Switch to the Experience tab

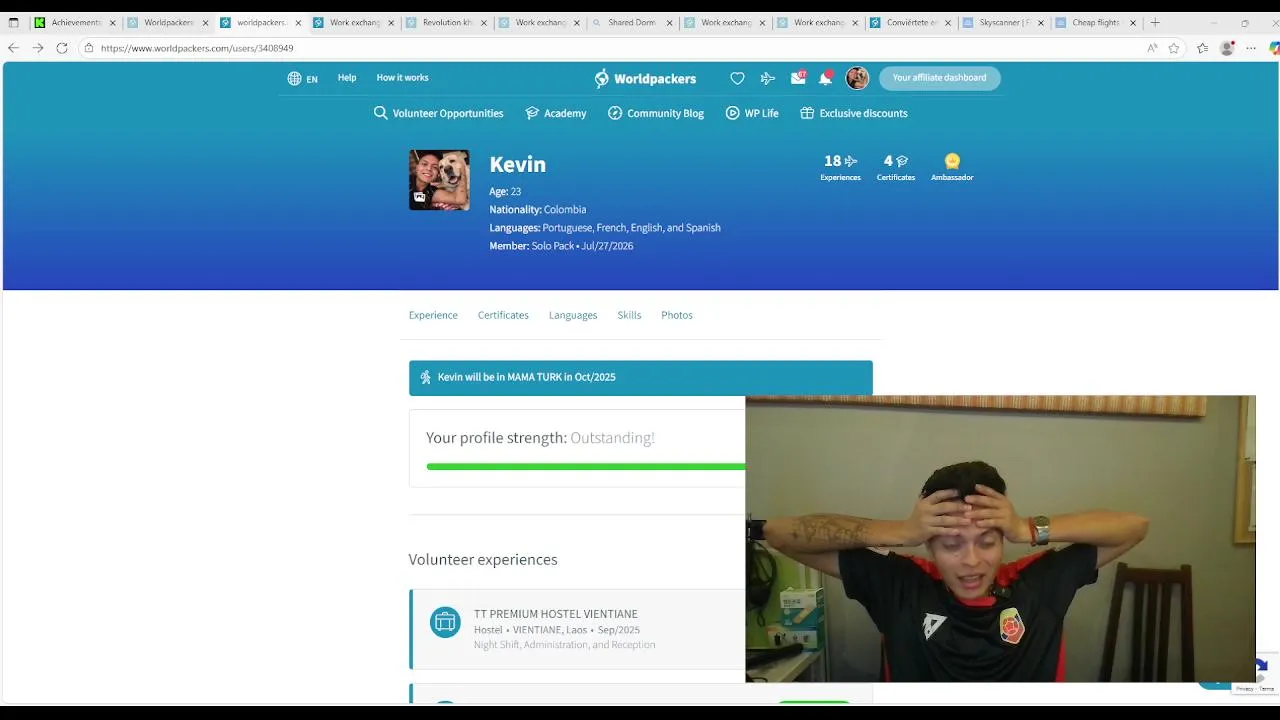pyautogui.click(x=433, y=315)
